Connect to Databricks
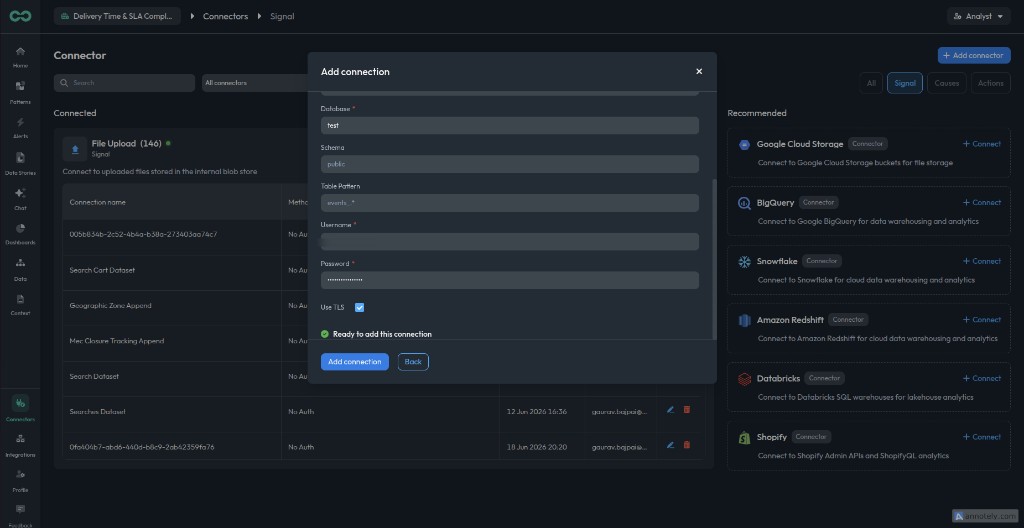The image size is (1024, 528). pyautogui.click(x=982, y=378)
